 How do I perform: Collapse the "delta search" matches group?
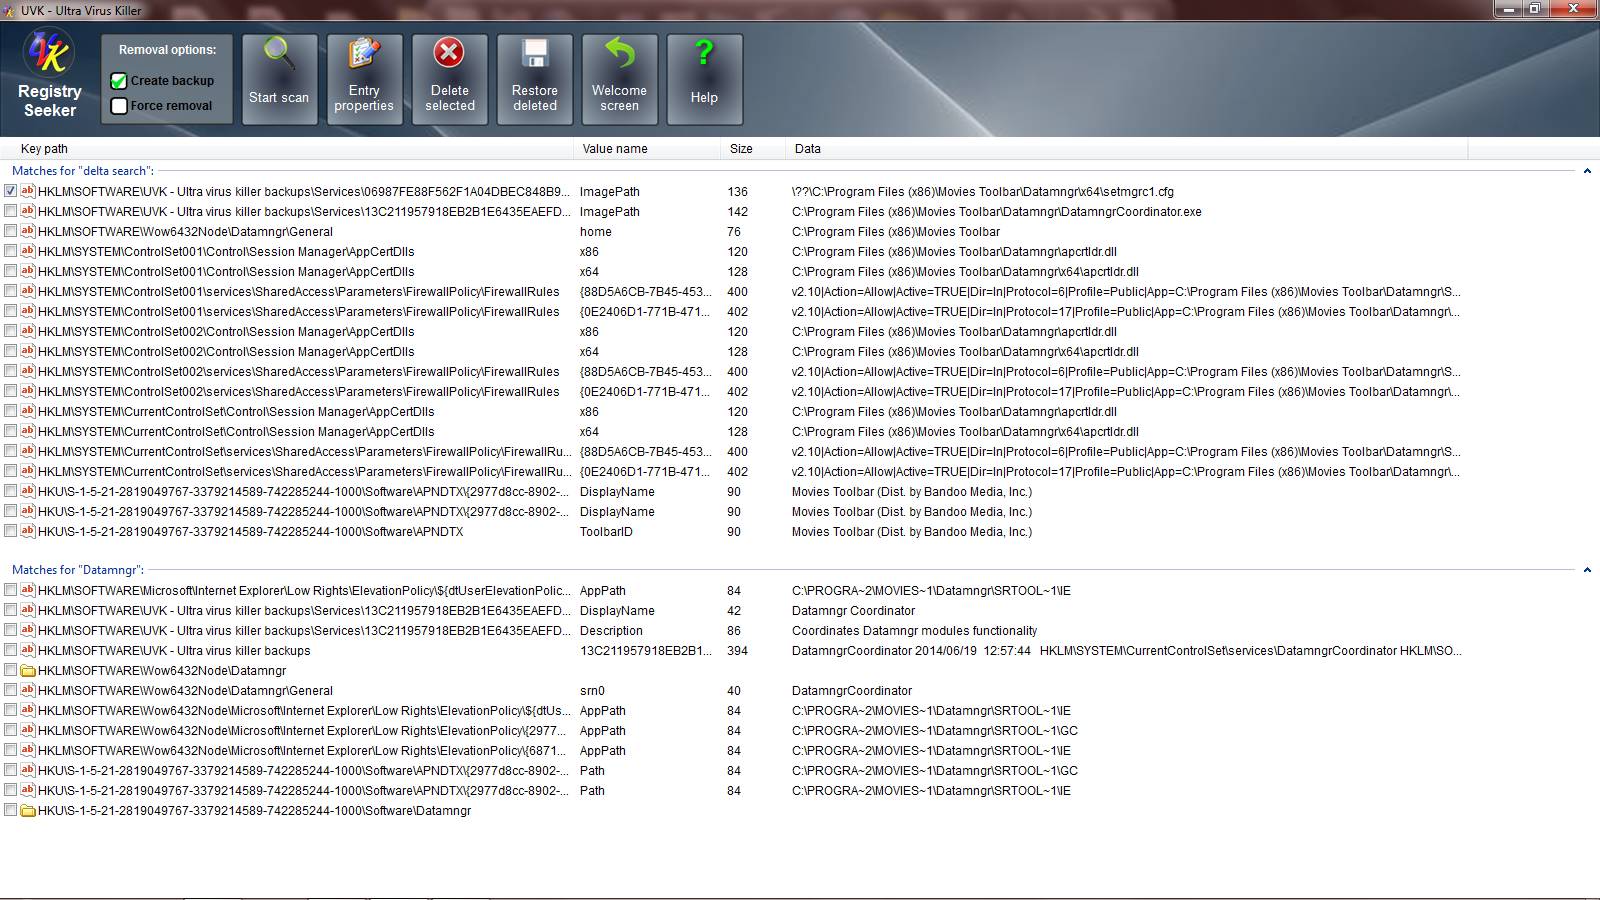(1587, 171)
